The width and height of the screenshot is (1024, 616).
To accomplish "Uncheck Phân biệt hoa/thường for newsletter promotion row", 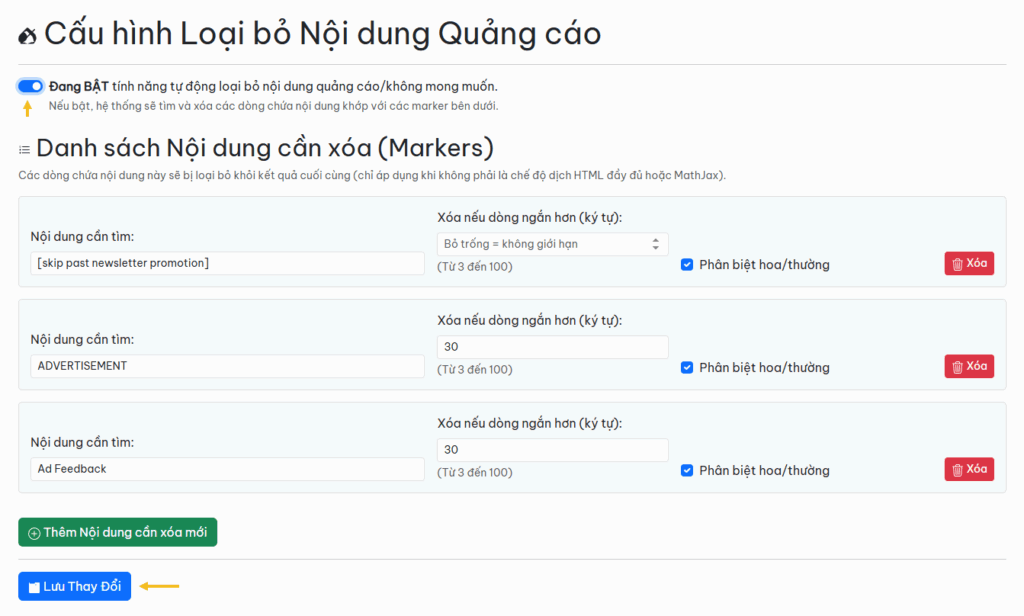I will point(687,265).
